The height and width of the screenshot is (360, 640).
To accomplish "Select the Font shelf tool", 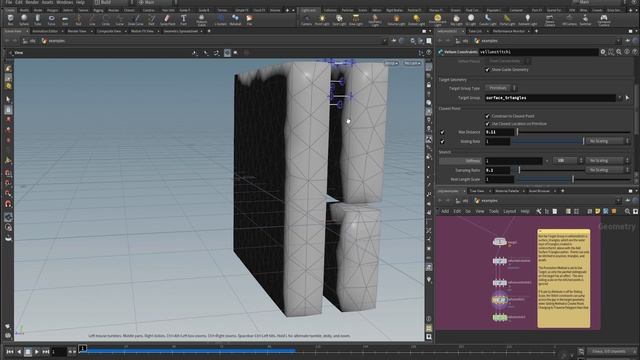I will click(x=183, y=20).
